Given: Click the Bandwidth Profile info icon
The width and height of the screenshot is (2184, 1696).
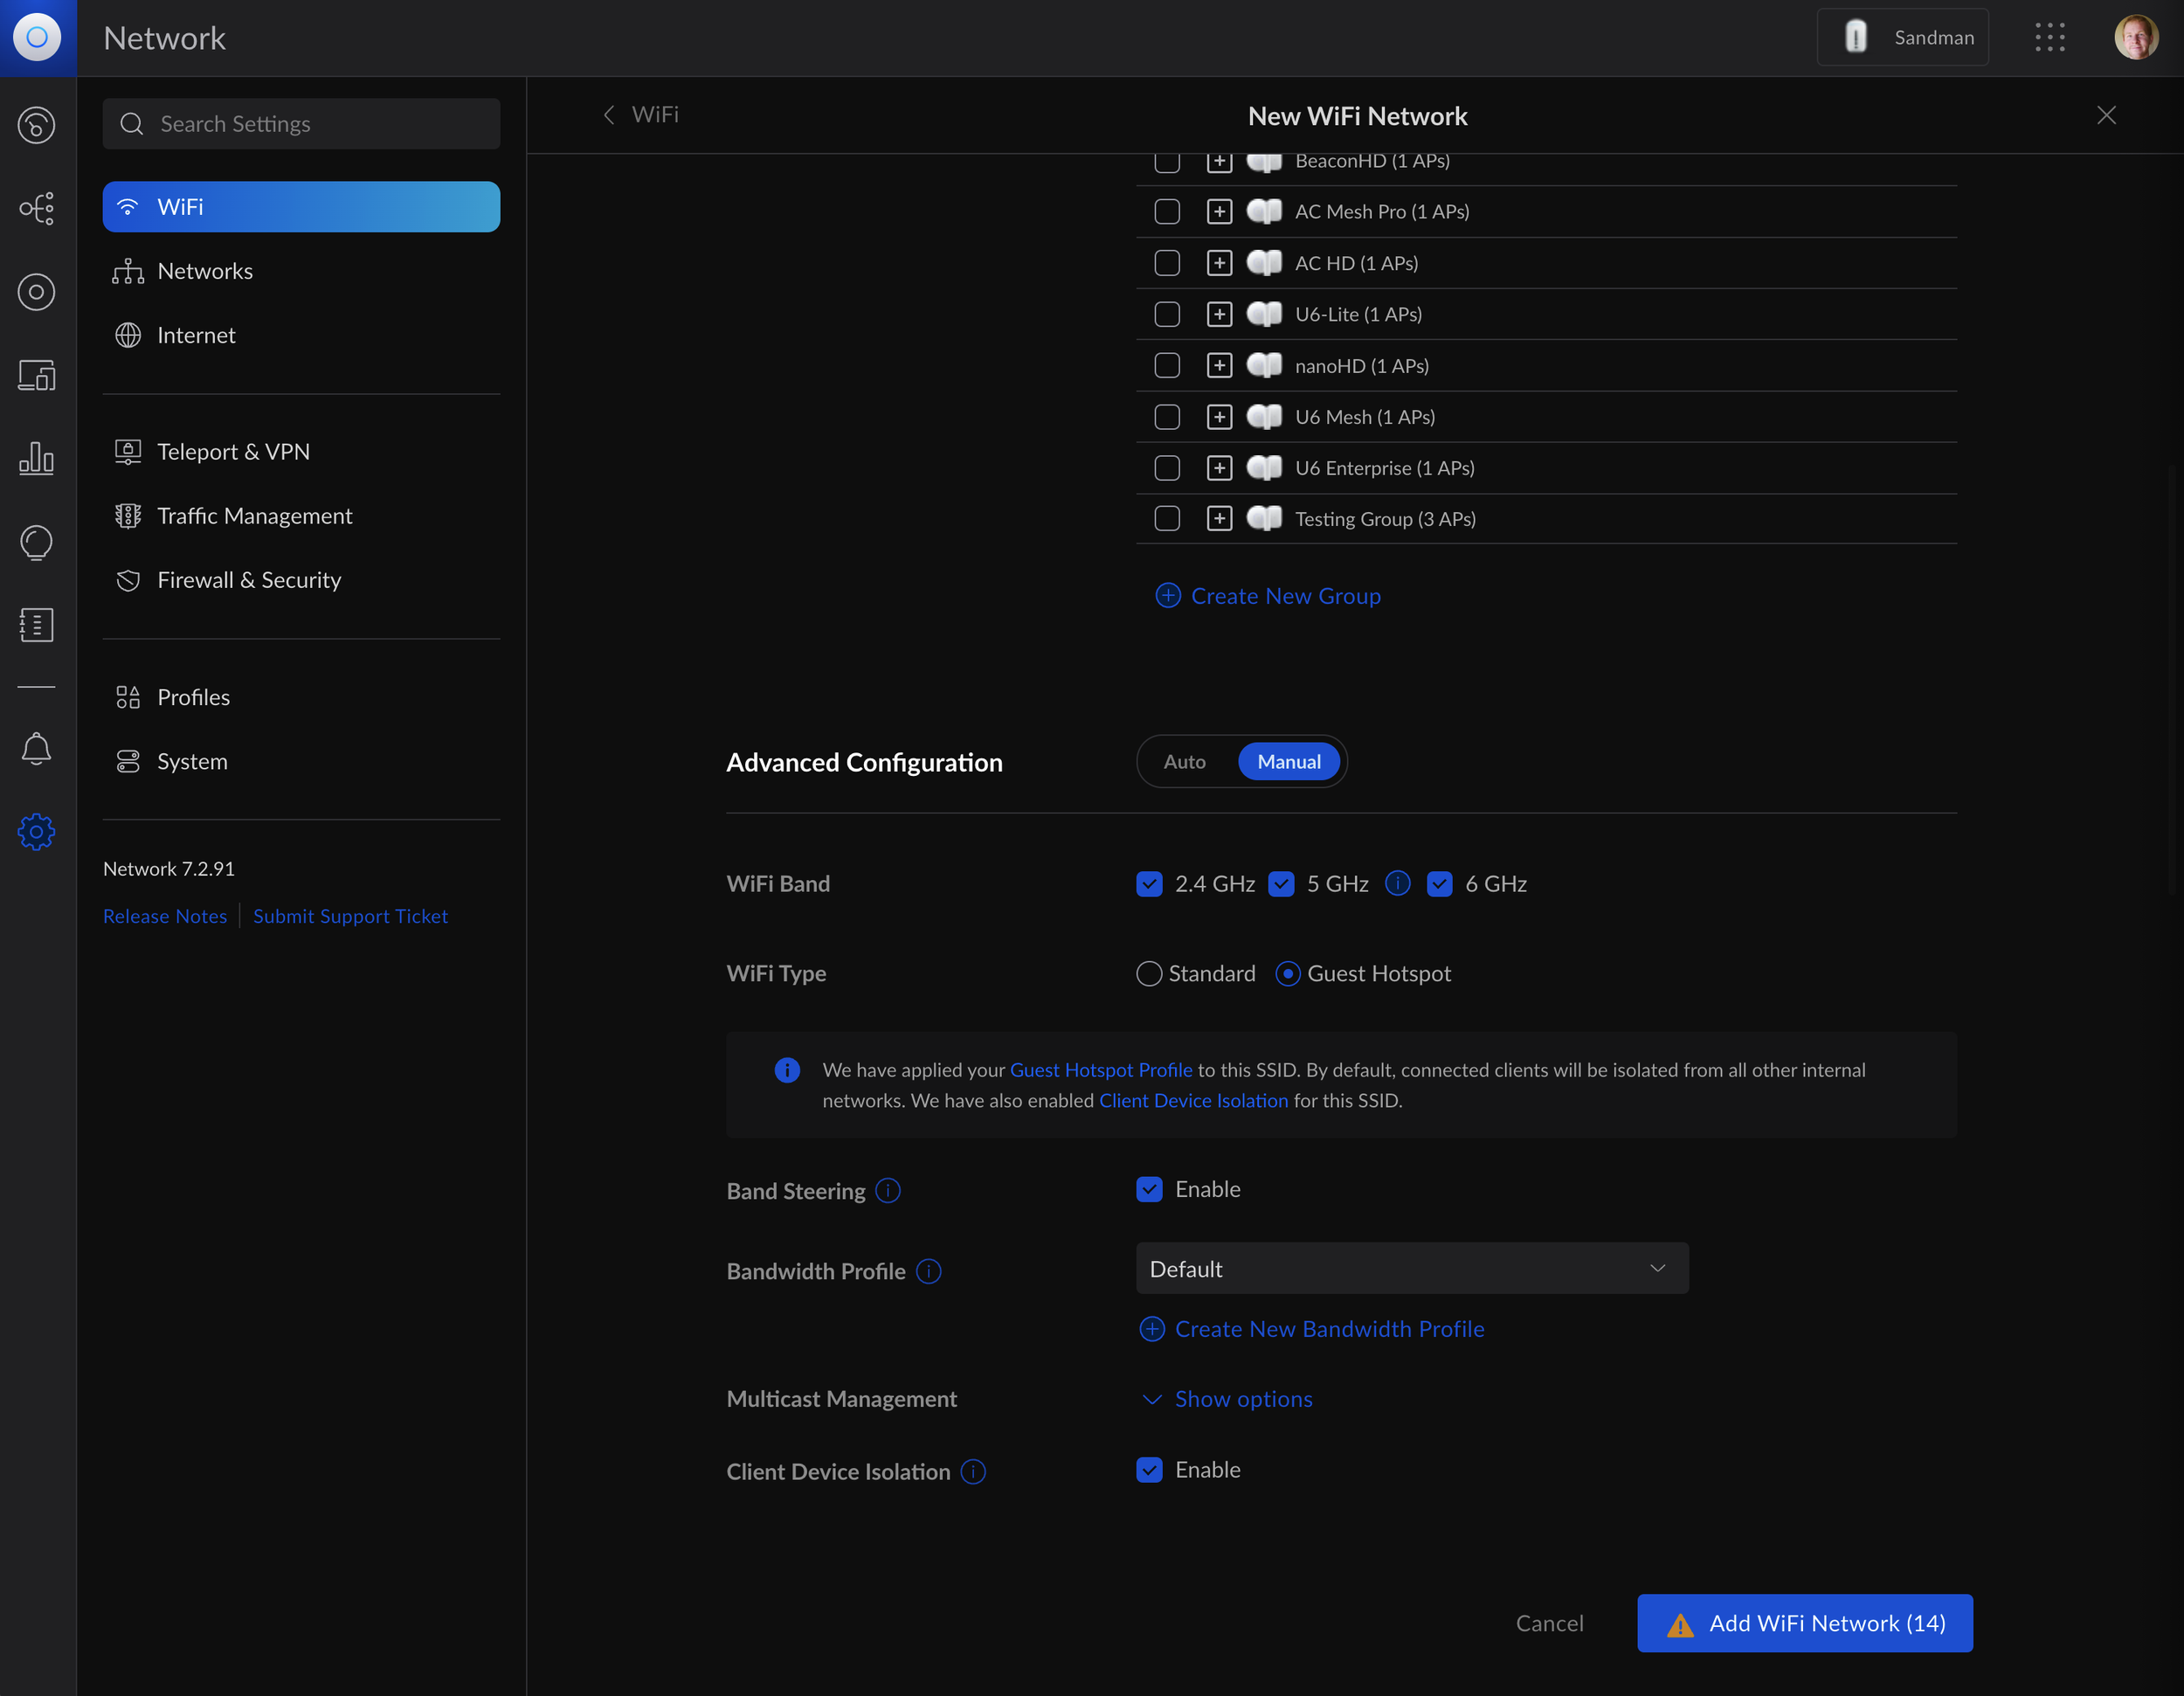Looking at the screenshot, I should 929,1271.
